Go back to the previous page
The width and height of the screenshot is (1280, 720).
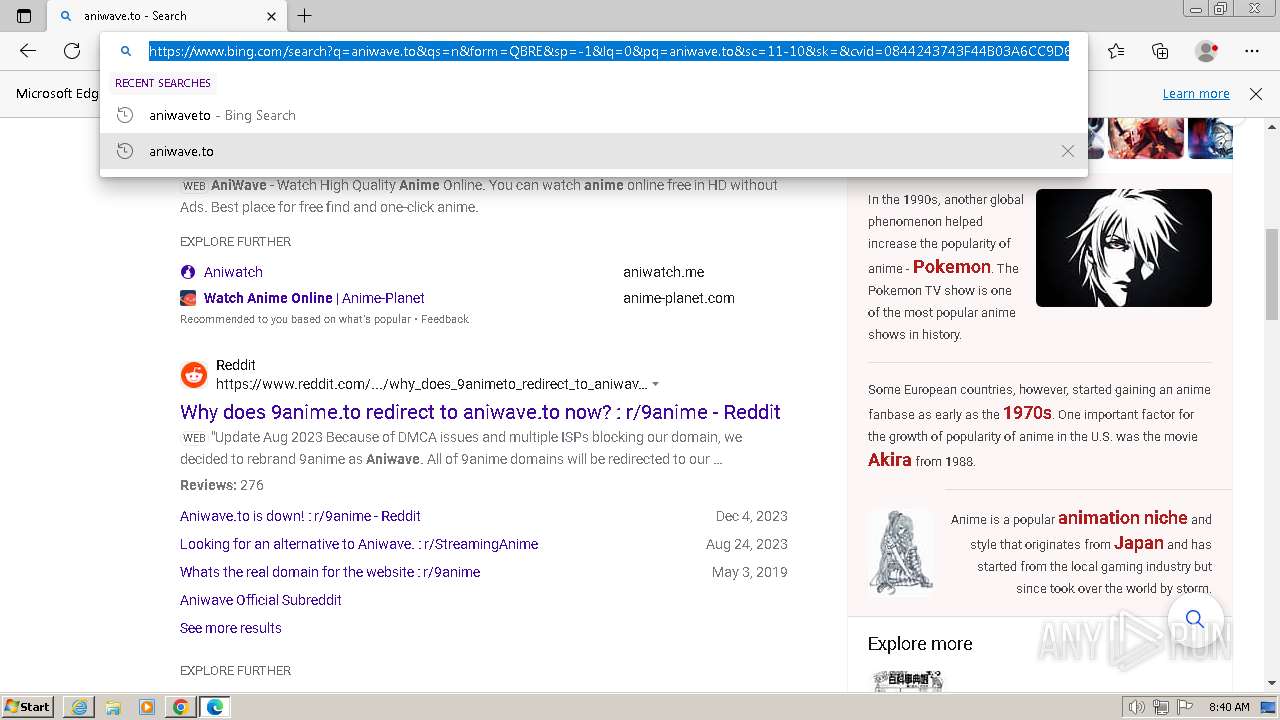coord(28,51)
